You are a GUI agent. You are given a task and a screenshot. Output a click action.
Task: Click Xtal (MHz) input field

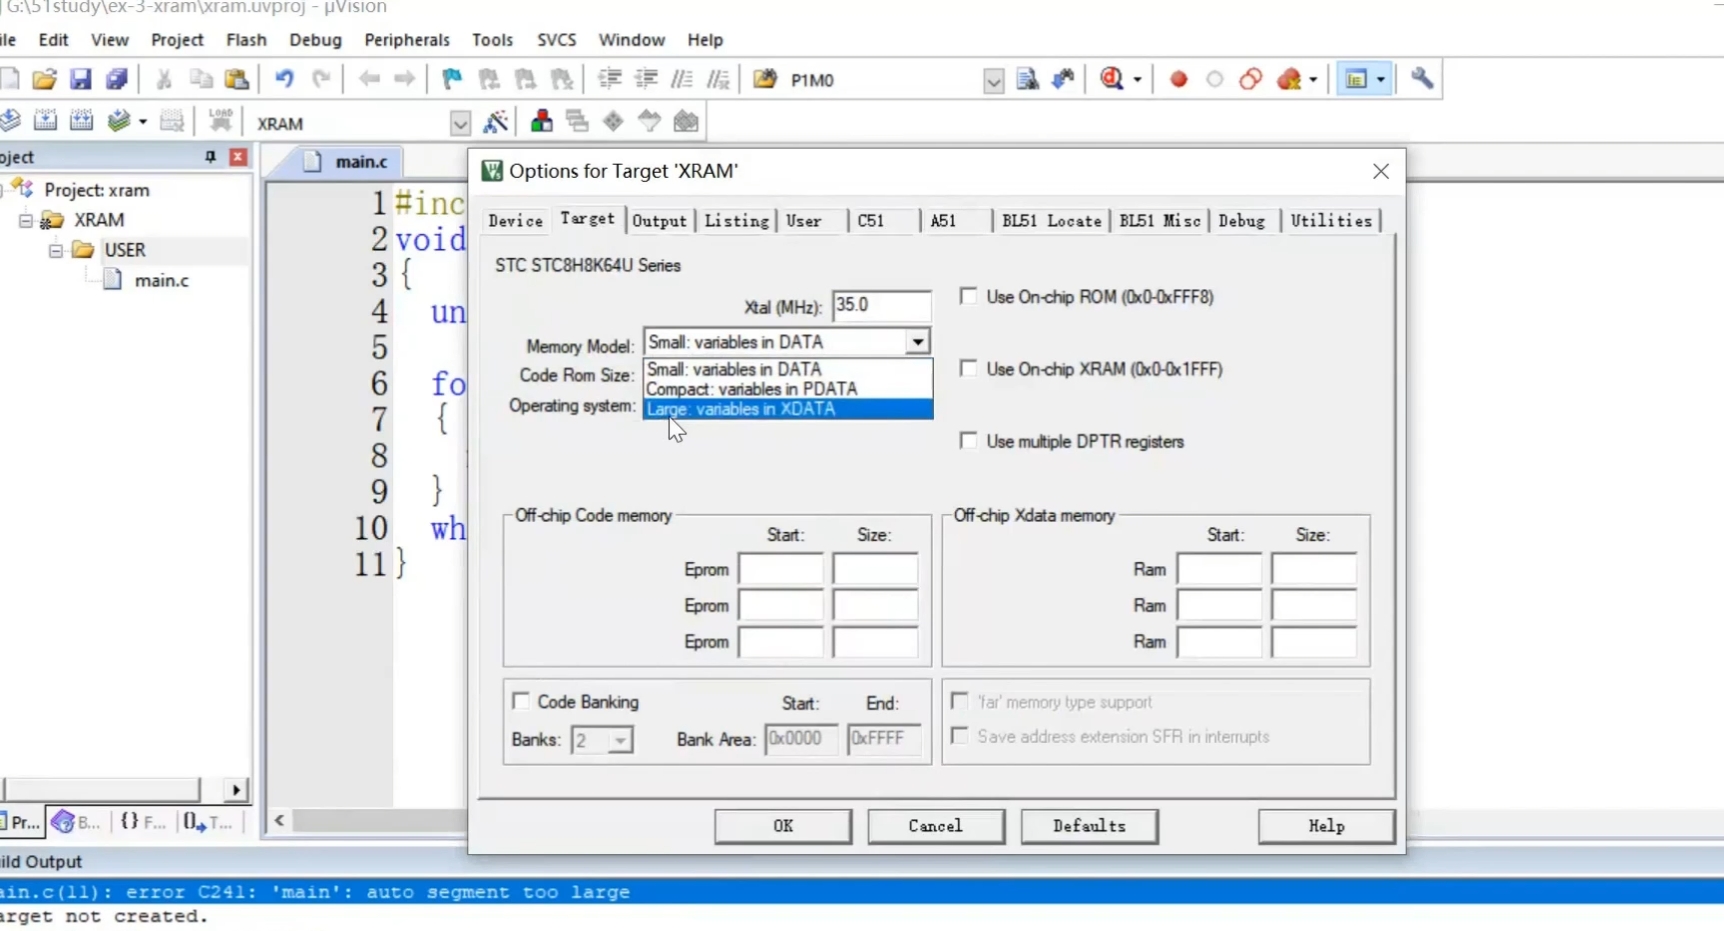pos(881,306)
